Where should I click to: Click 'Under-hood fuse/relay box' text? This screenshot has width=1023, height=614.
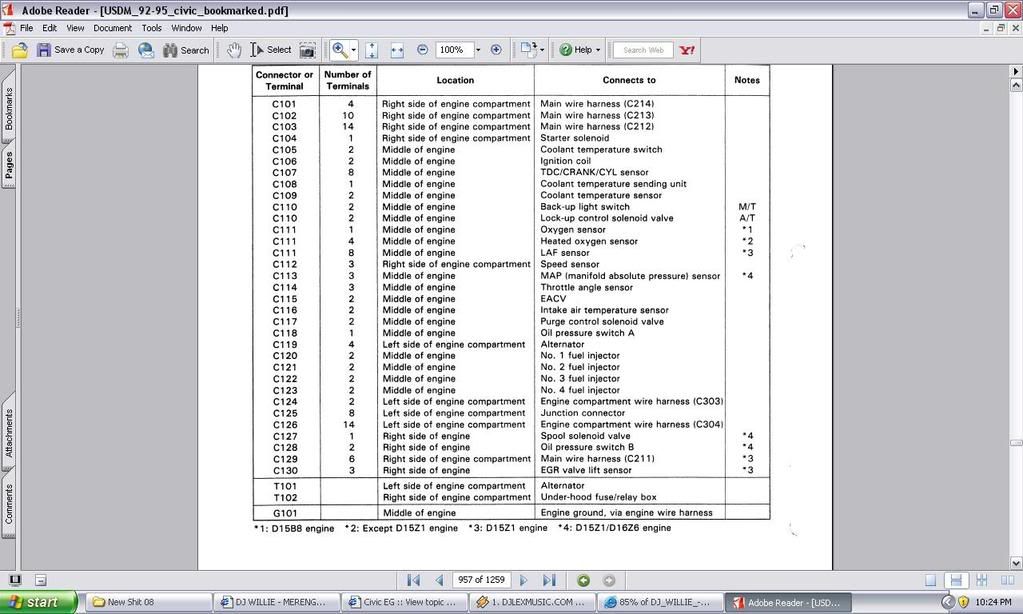click(598, 497)
